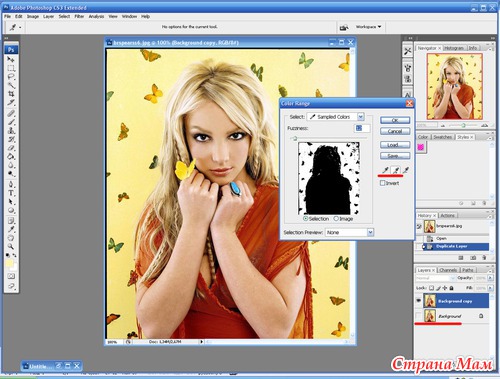This screenshot has width=500, height=379.
Task: Hide the Background copy layer
Action: click(x=419, y=301)
